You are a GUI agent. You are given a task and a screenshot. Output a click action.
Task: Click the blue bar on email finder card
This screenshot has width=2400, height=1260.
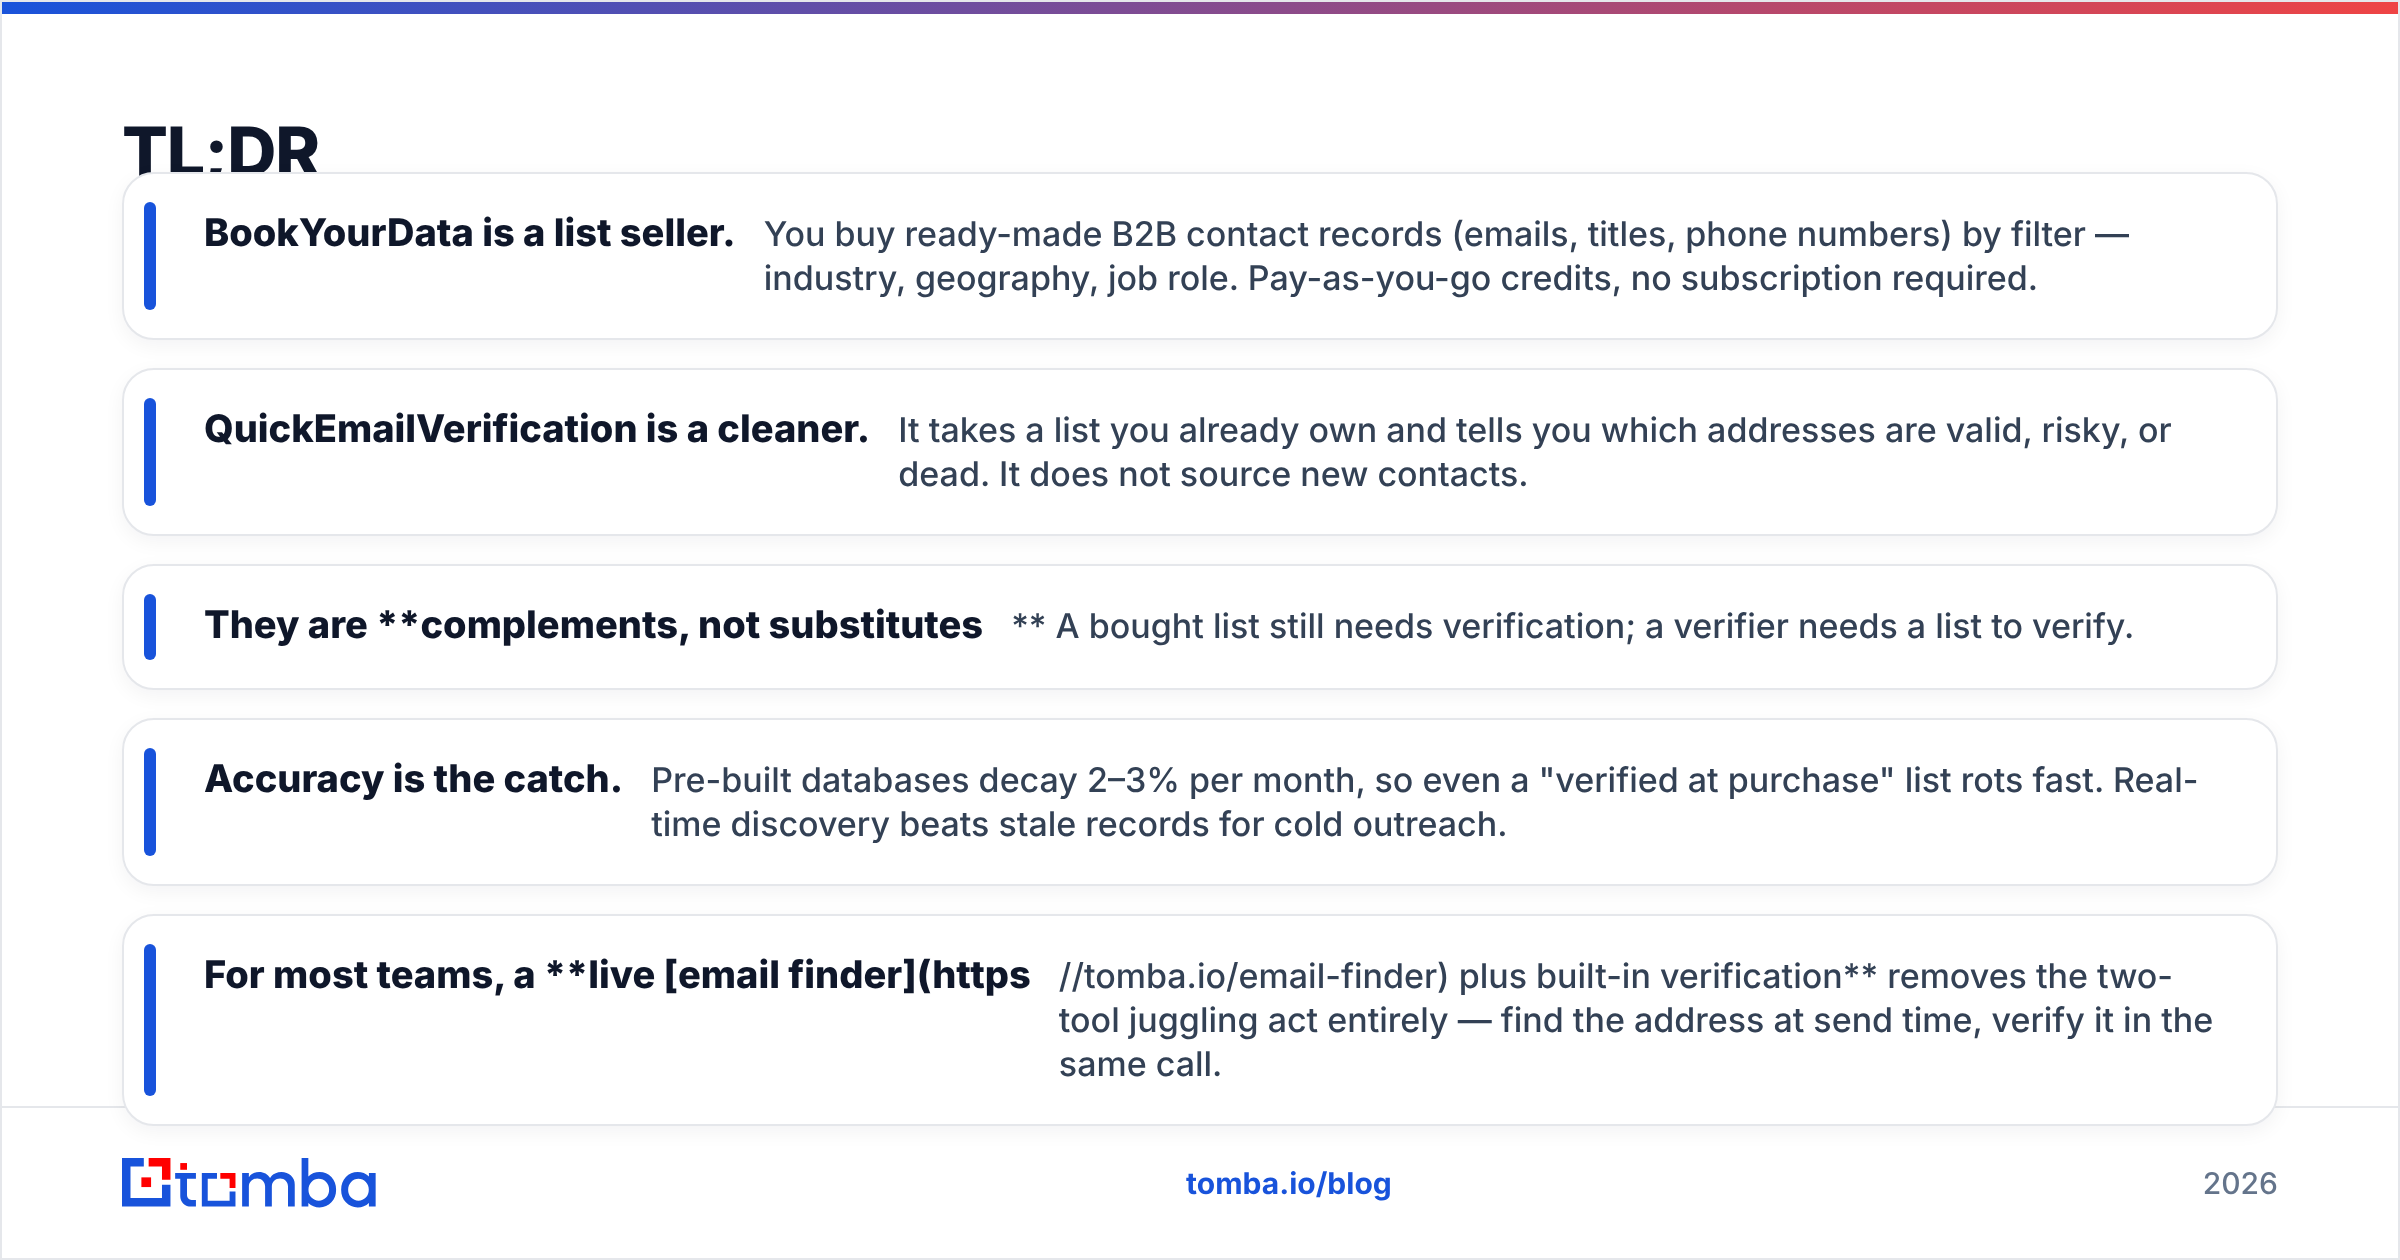150,1020
